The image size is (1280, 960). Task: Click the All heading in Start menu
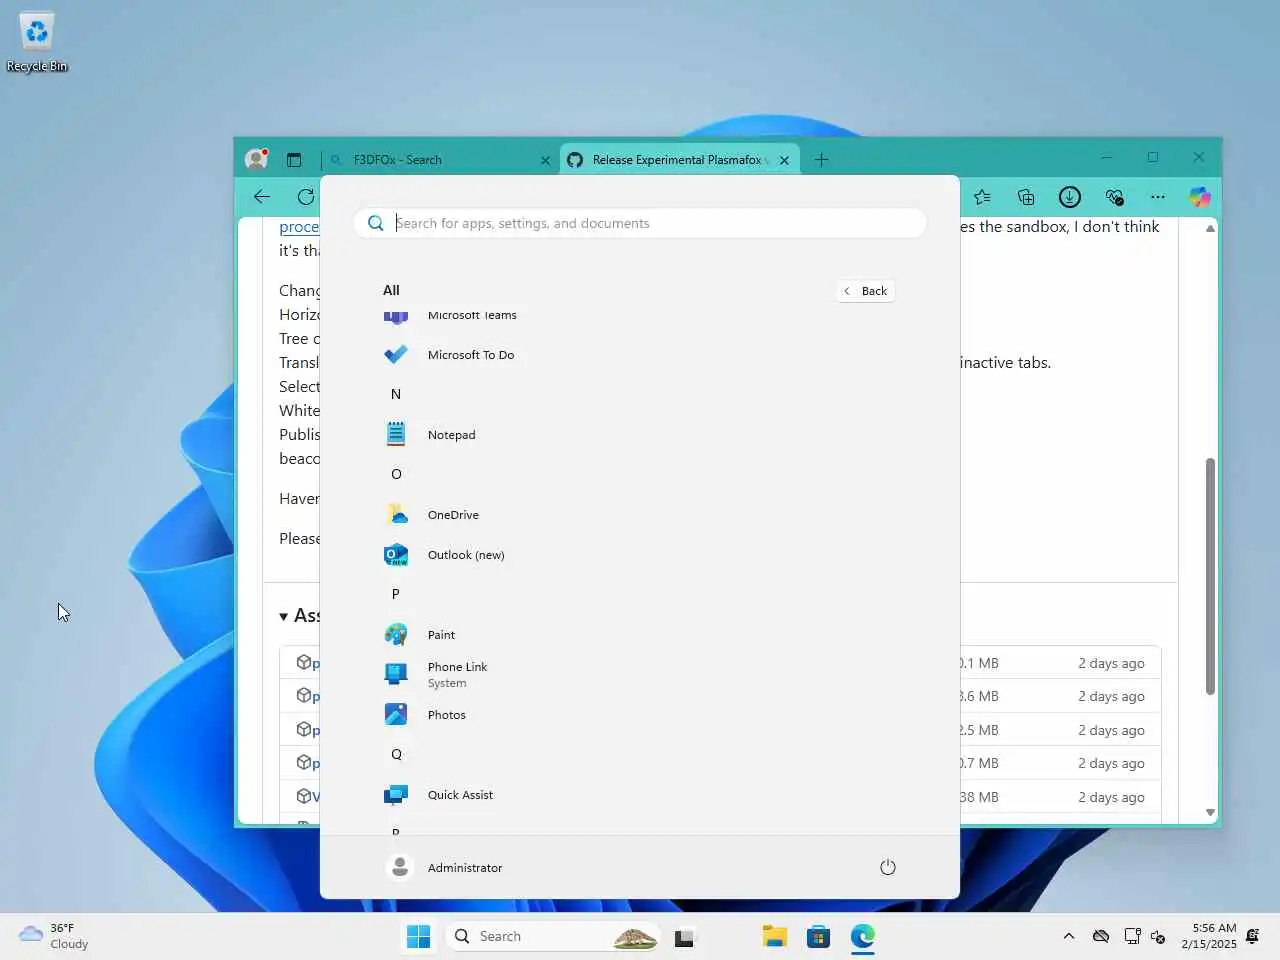coord(391,290)
